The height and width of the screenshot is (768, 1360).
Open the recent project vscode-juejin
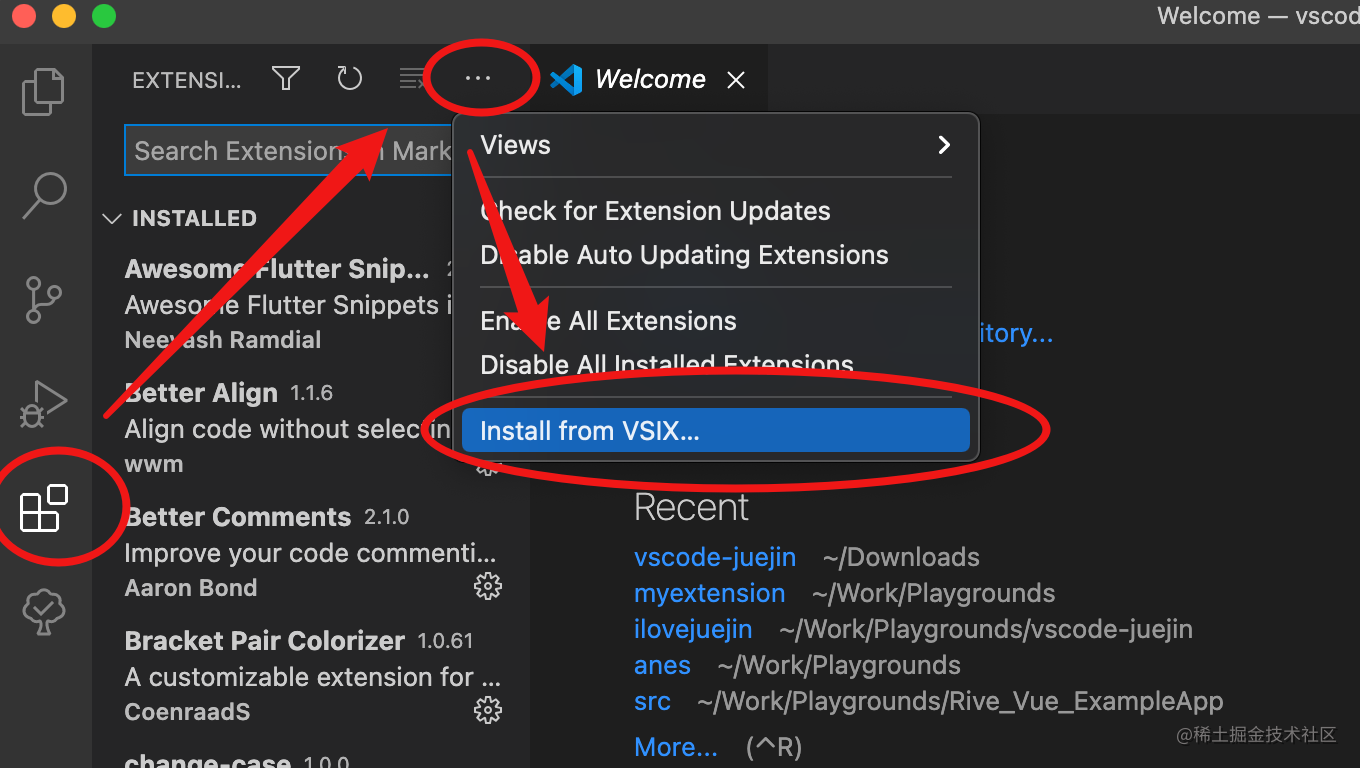(715, 557)
